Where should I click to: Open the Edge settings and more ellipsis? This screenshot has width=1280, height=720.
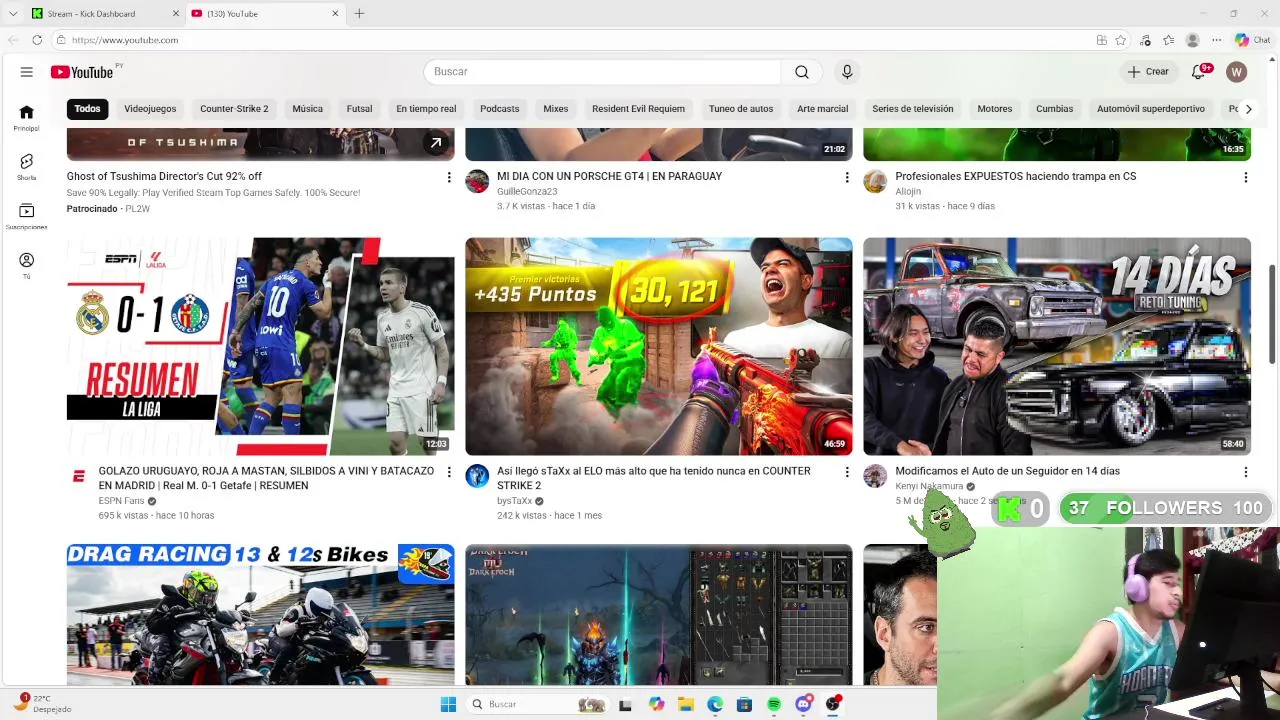coord(1217,40)
